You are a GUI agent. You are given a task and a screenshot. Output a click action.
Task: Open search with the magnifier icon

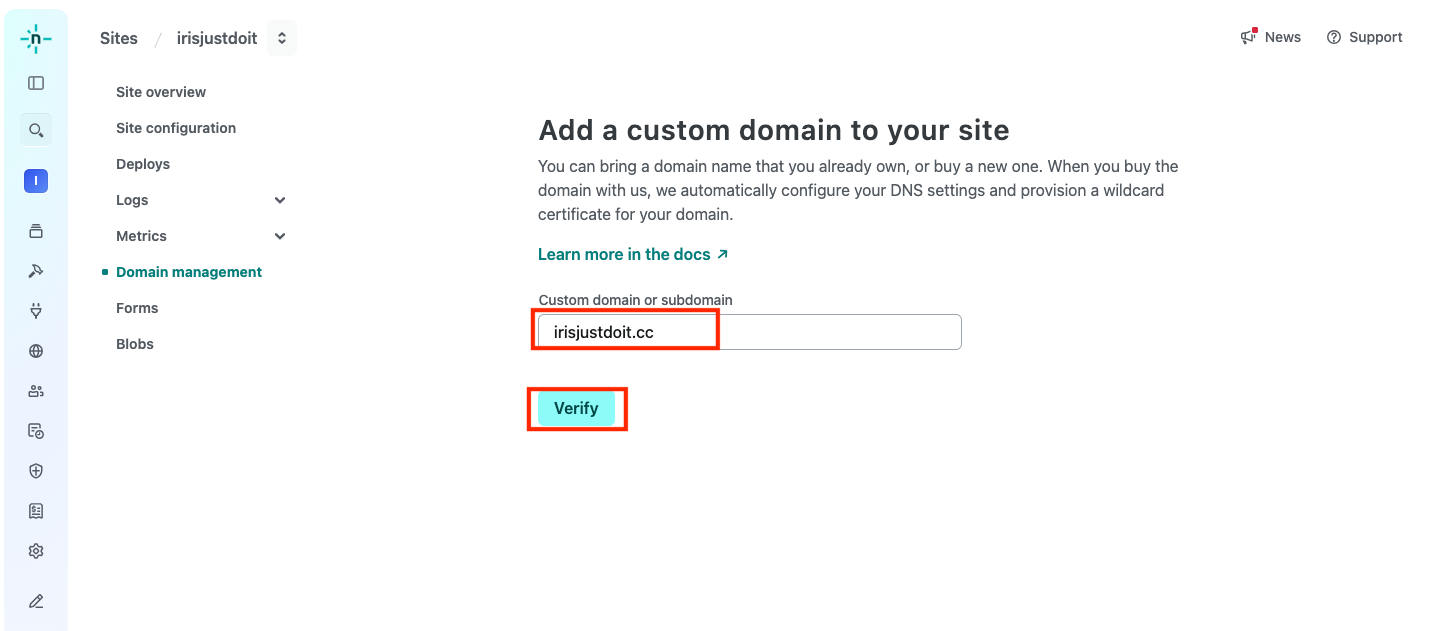pyautogui.click(x=36, y=130)
